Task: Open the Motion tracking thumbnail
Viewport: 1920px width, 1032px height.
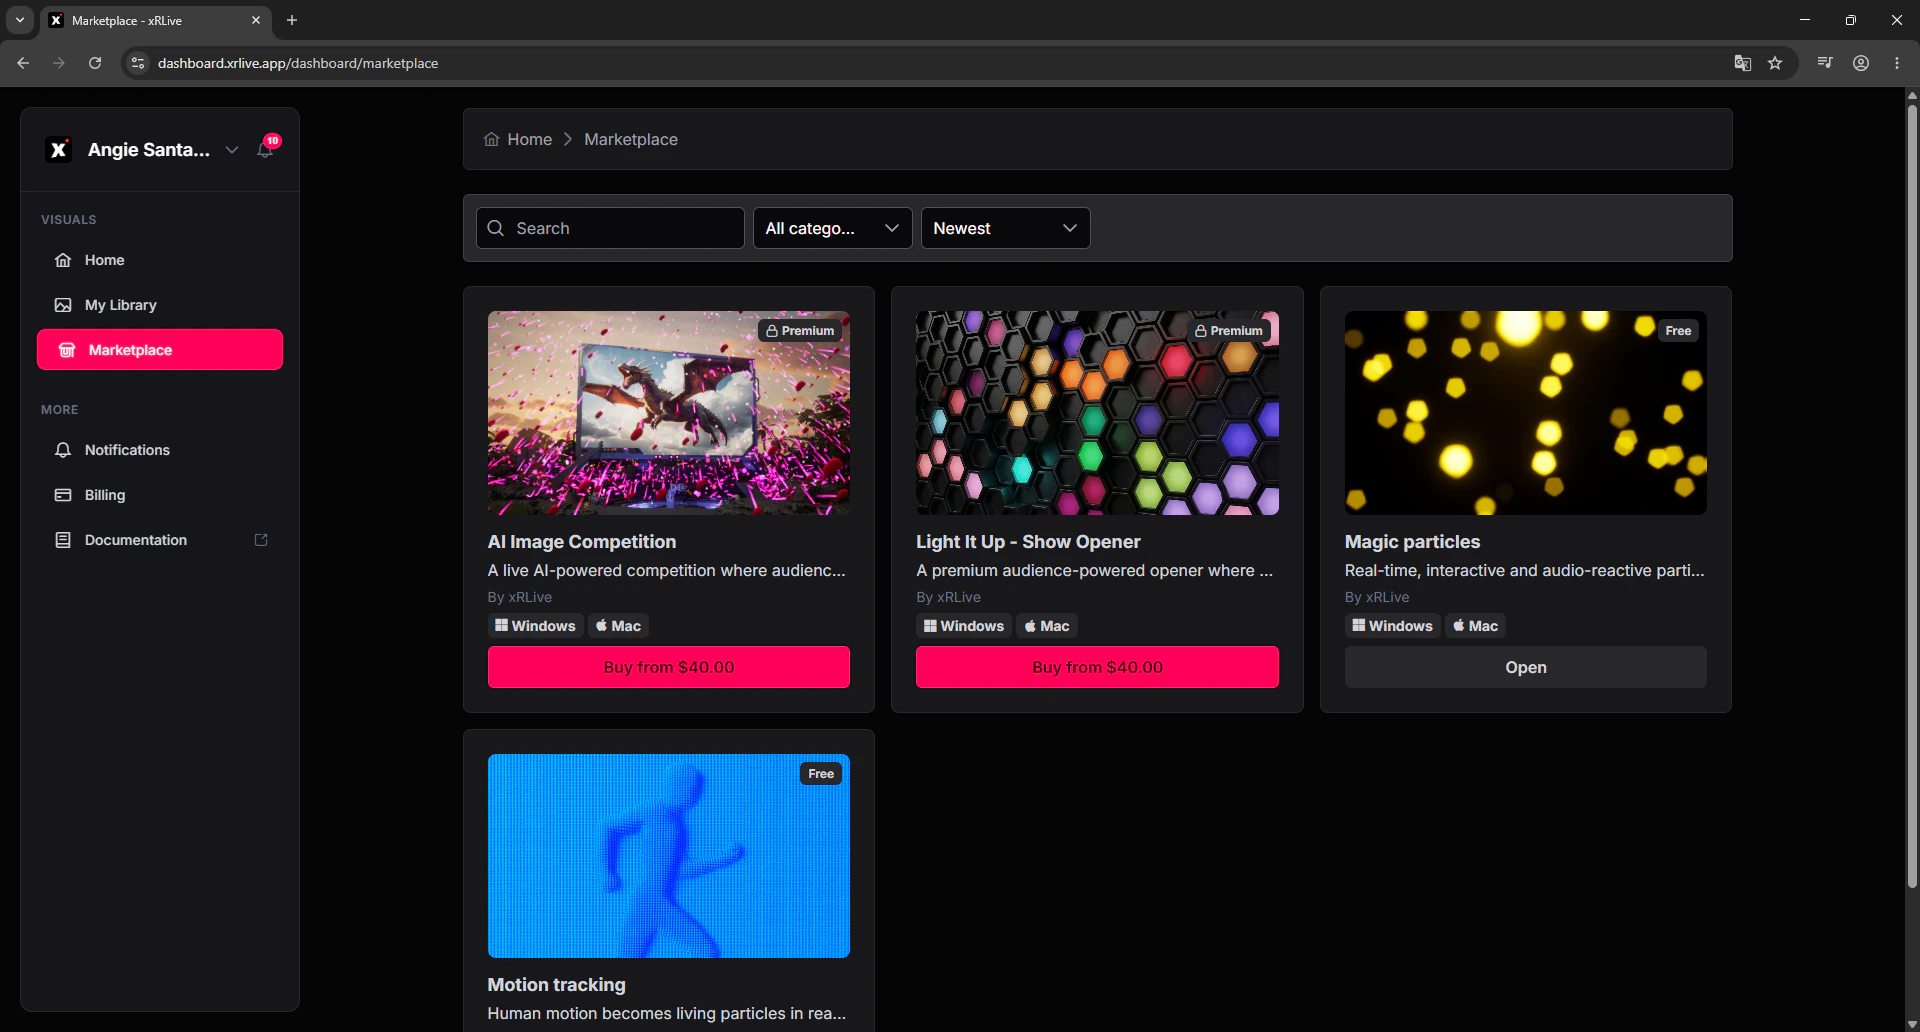Action: tap(669, 856)
